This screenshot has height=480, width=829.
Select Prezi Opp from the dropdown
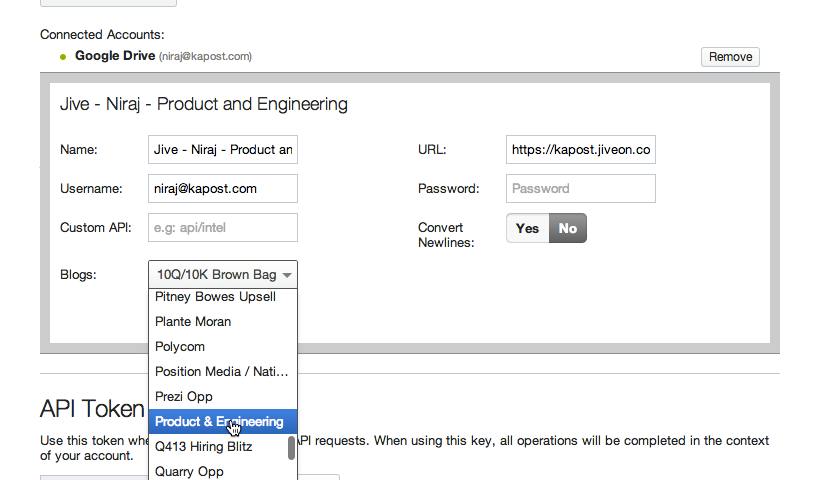[223, 396]
